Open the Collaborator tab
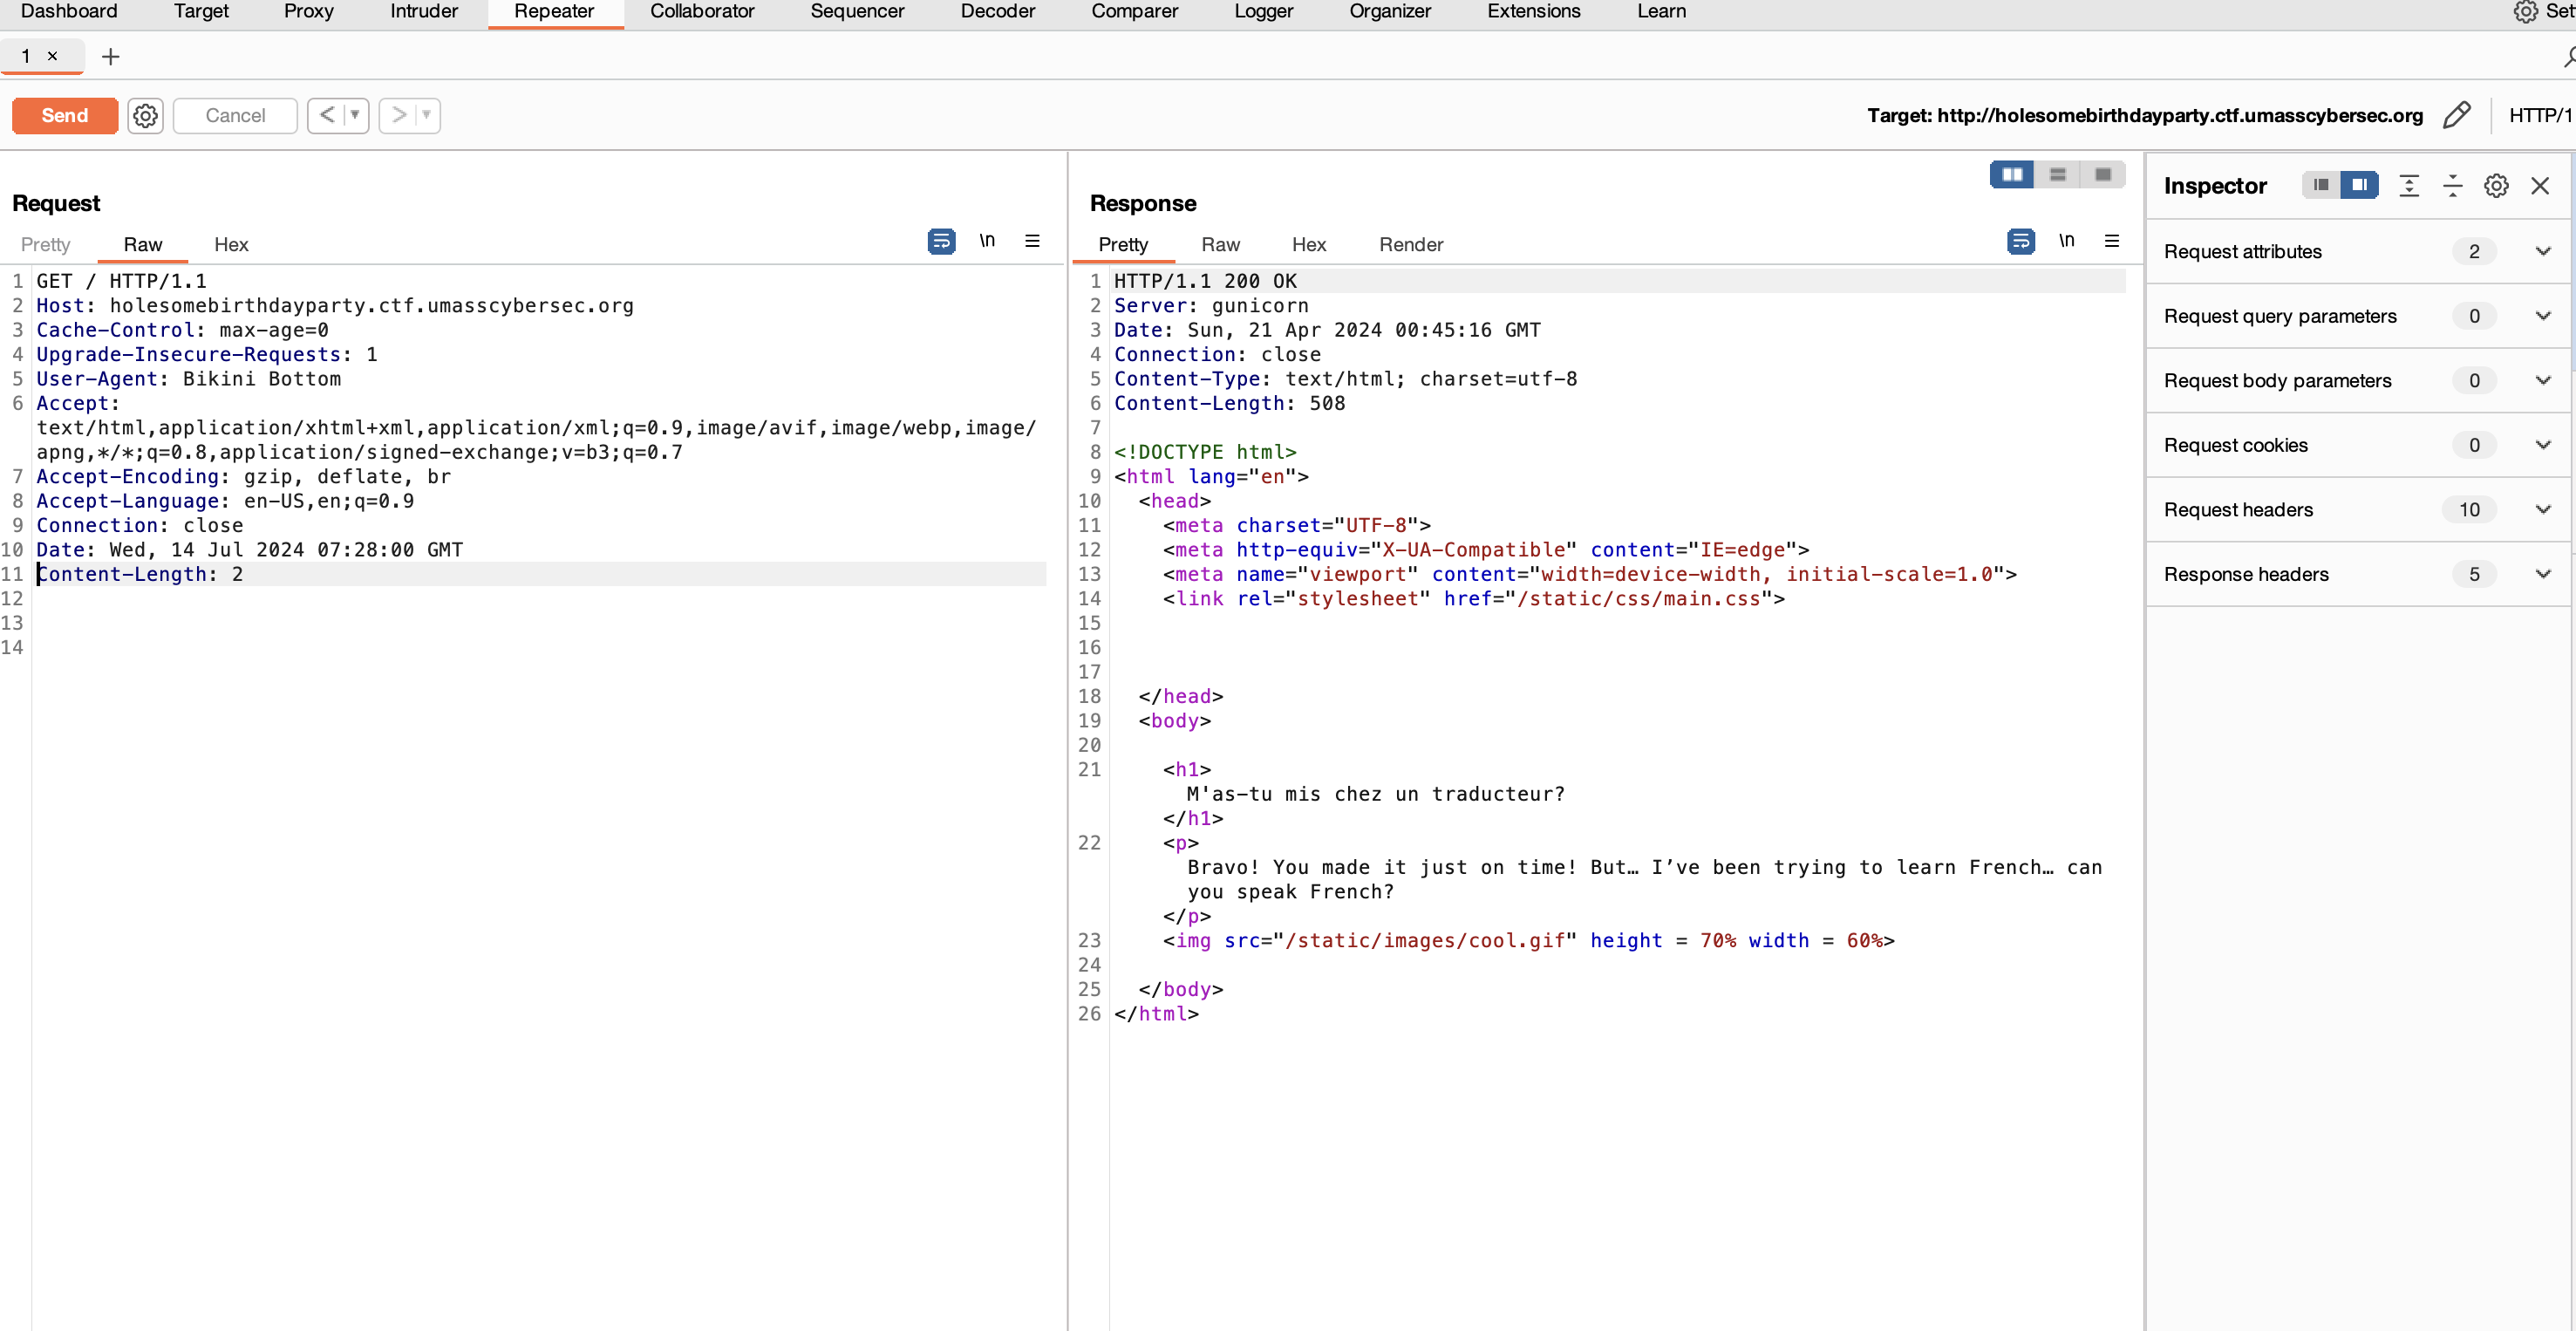This screenshot has width=2576, height=1331. [x=702, y=12]
